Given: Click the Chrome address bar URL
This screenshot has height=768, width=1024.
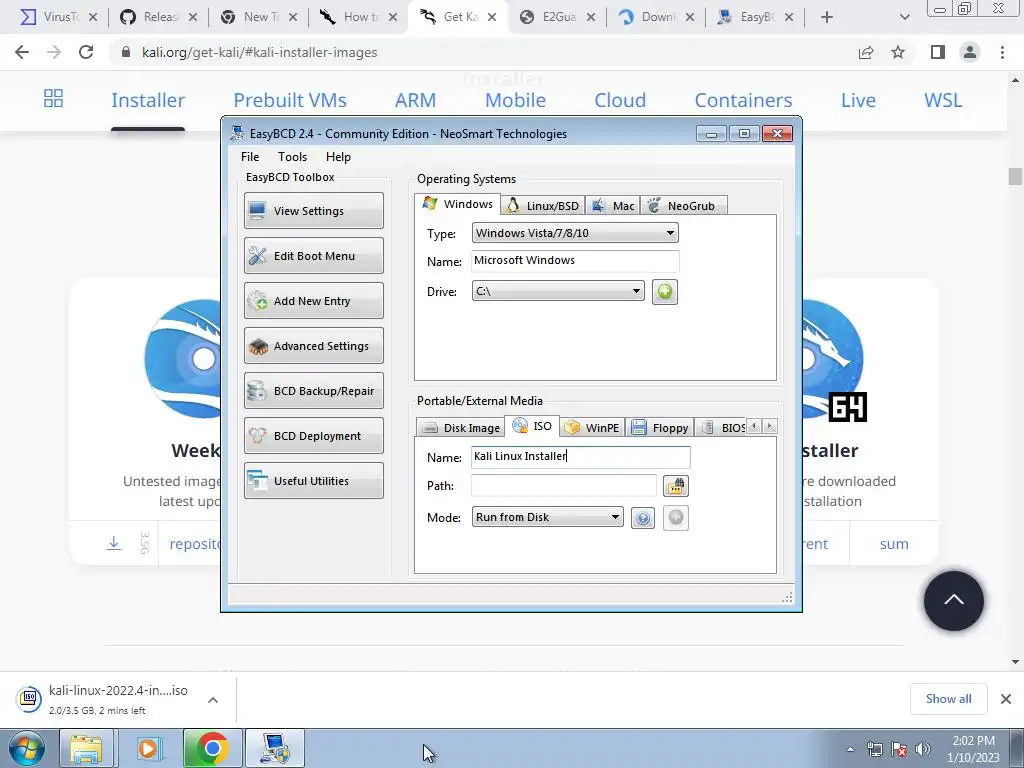Looking at the screenshot, I should tap(259, 52).
